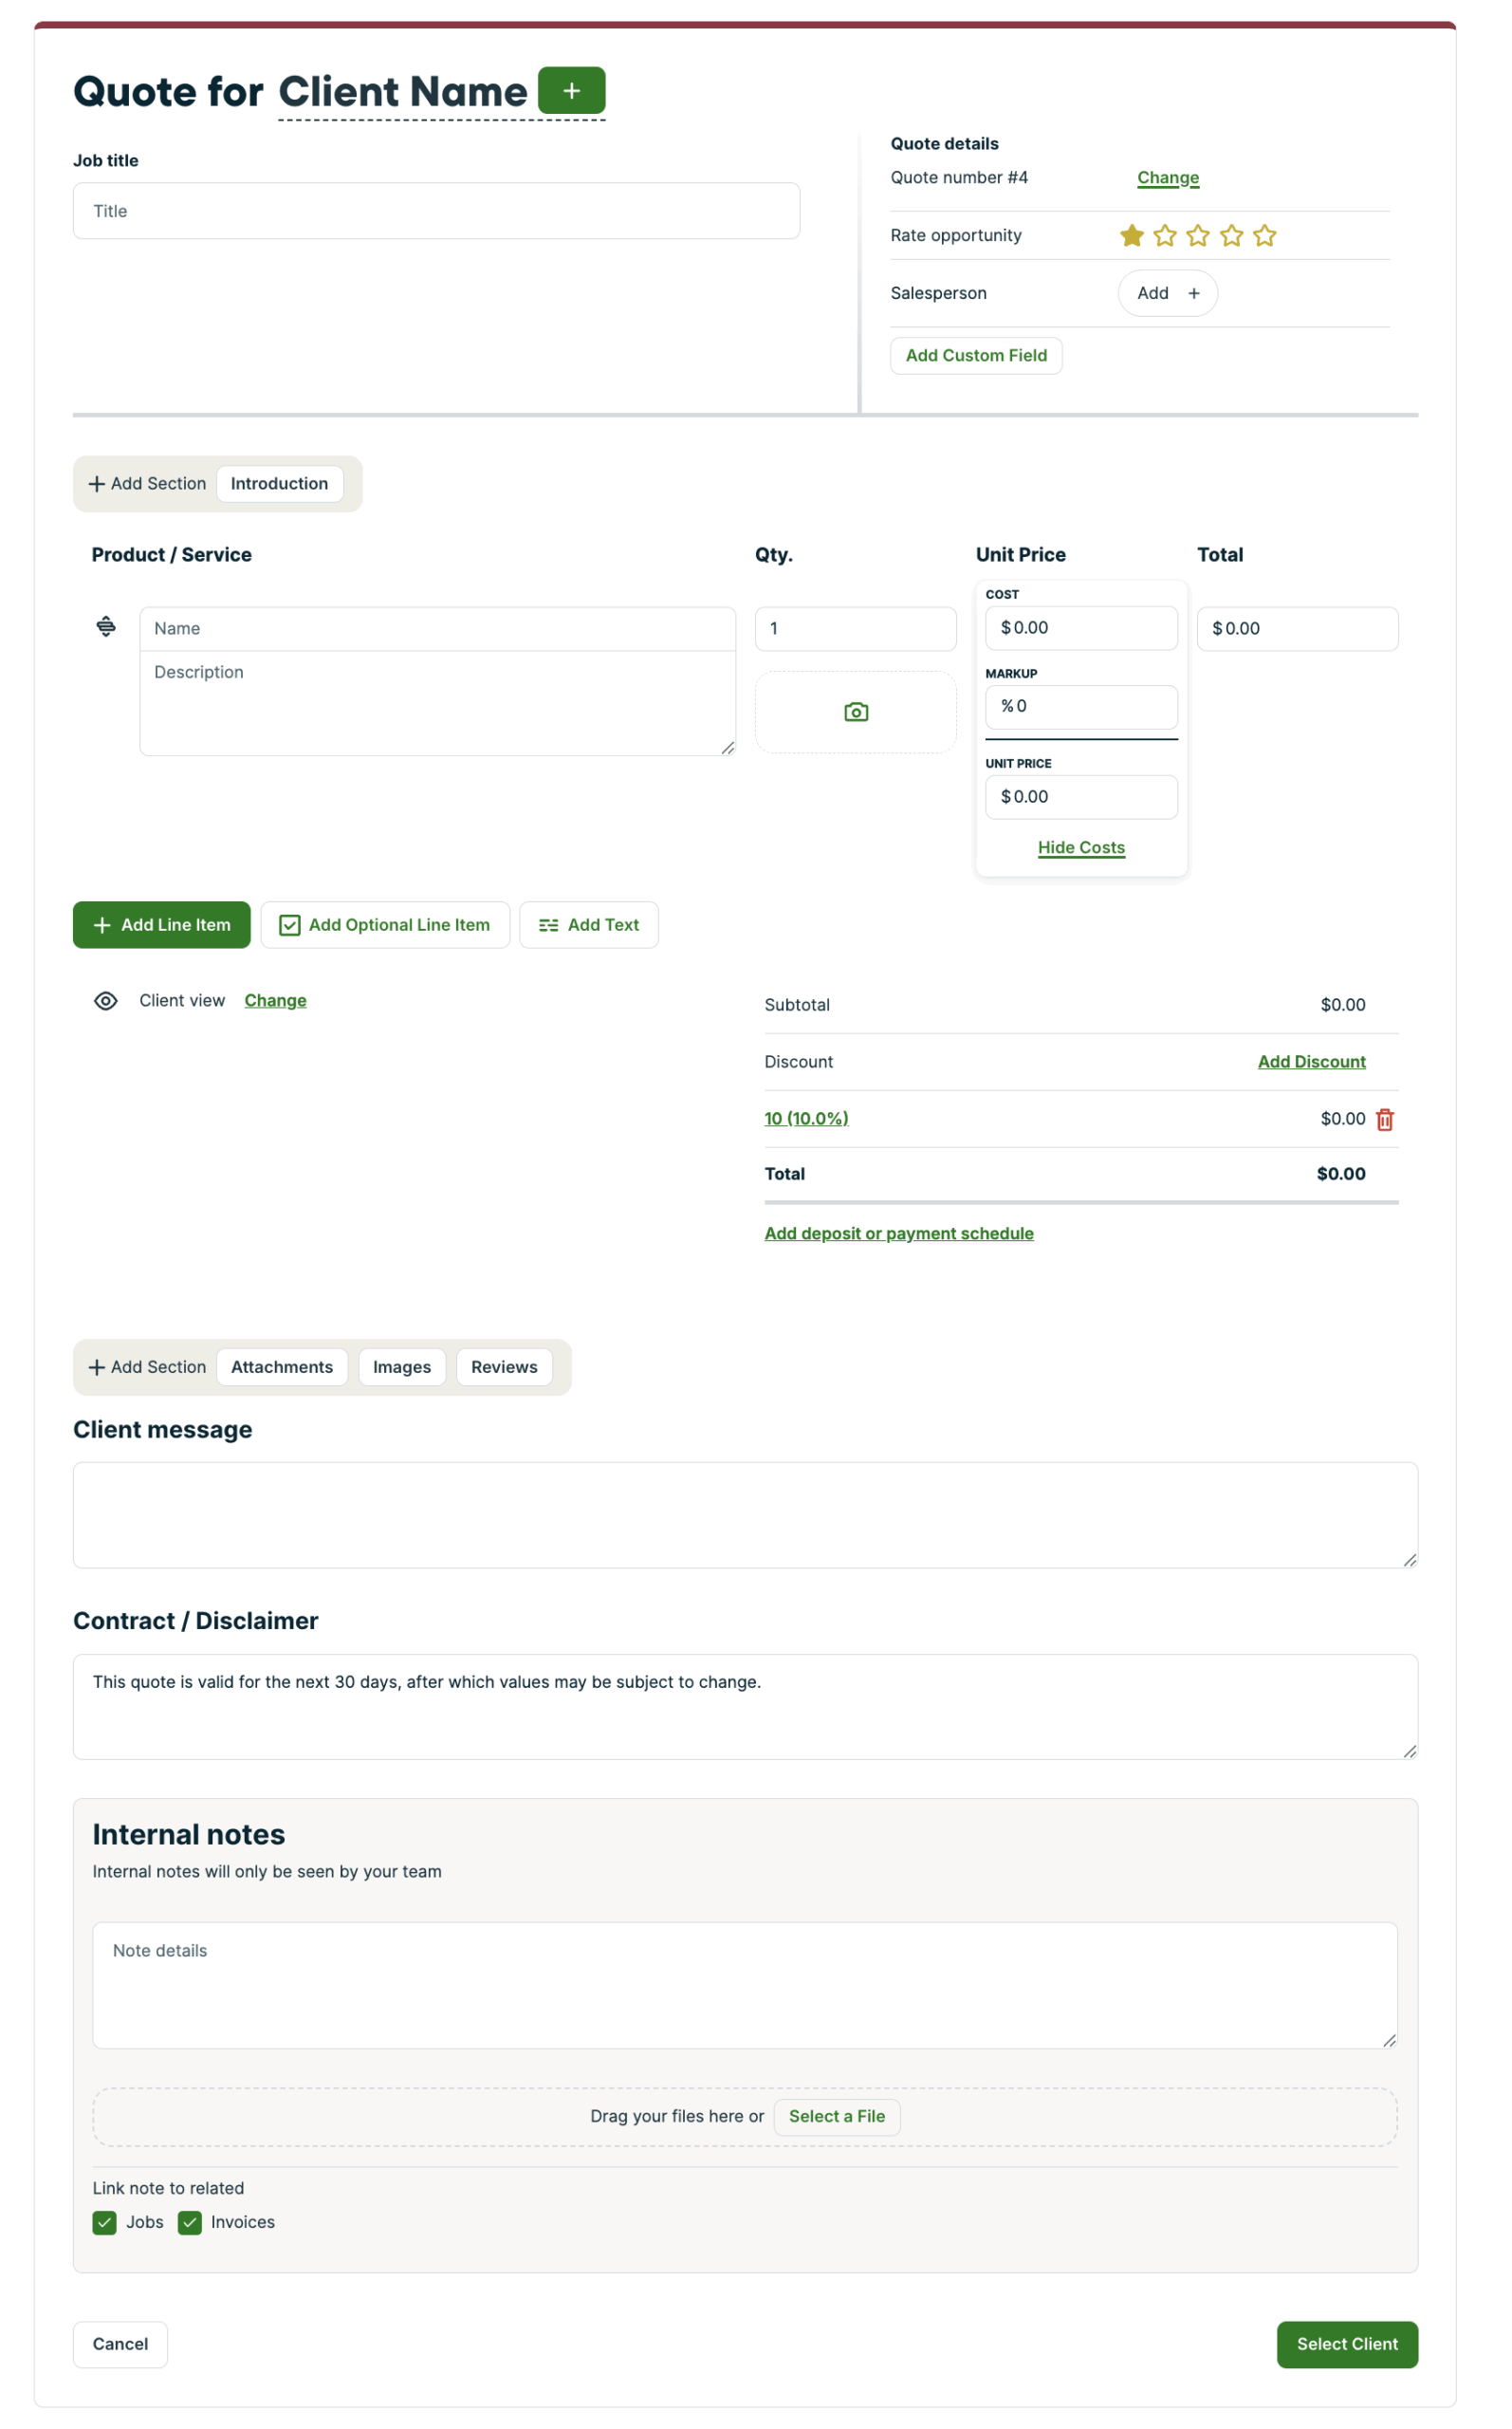
Task: Uncheck the Jobs checkbox
Action: pyautogui.click(x=105, y=2222)
